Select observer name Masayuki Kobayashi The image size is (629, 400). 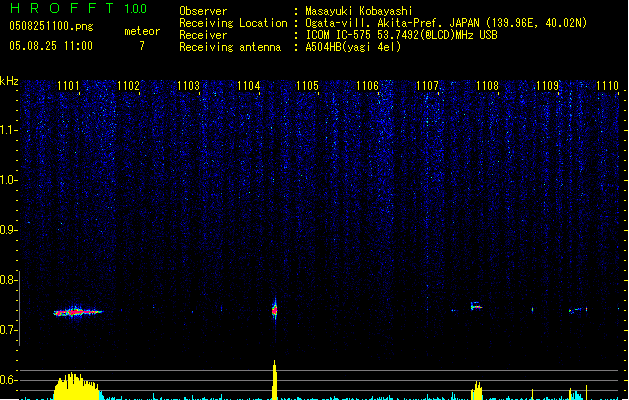[x=359, y=11]
